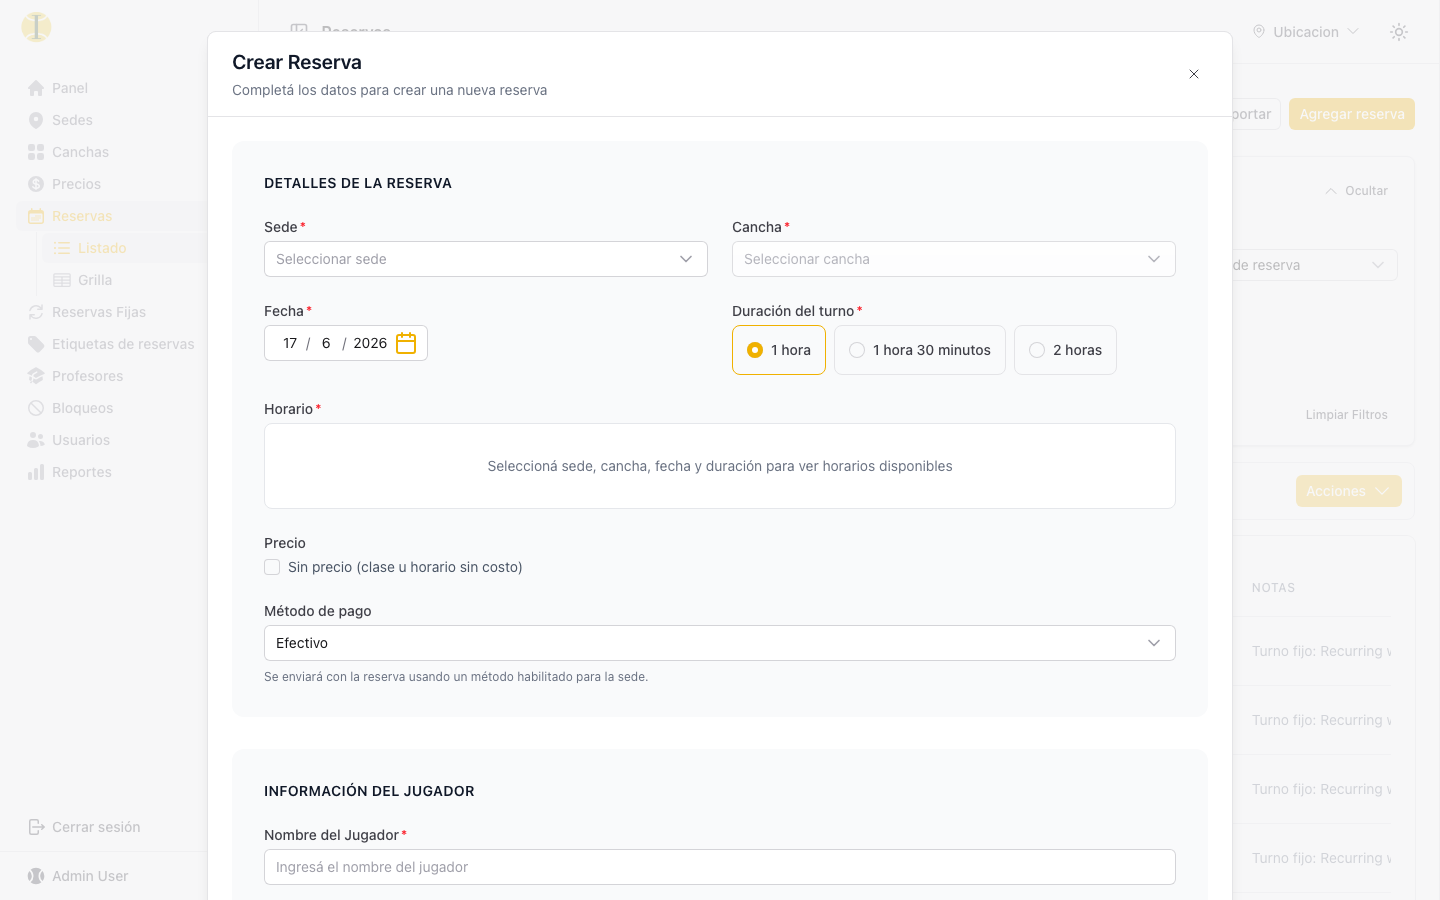Click the Admin User profile entry
Viewport: 1440px width, 900px height.
point(90,876)
